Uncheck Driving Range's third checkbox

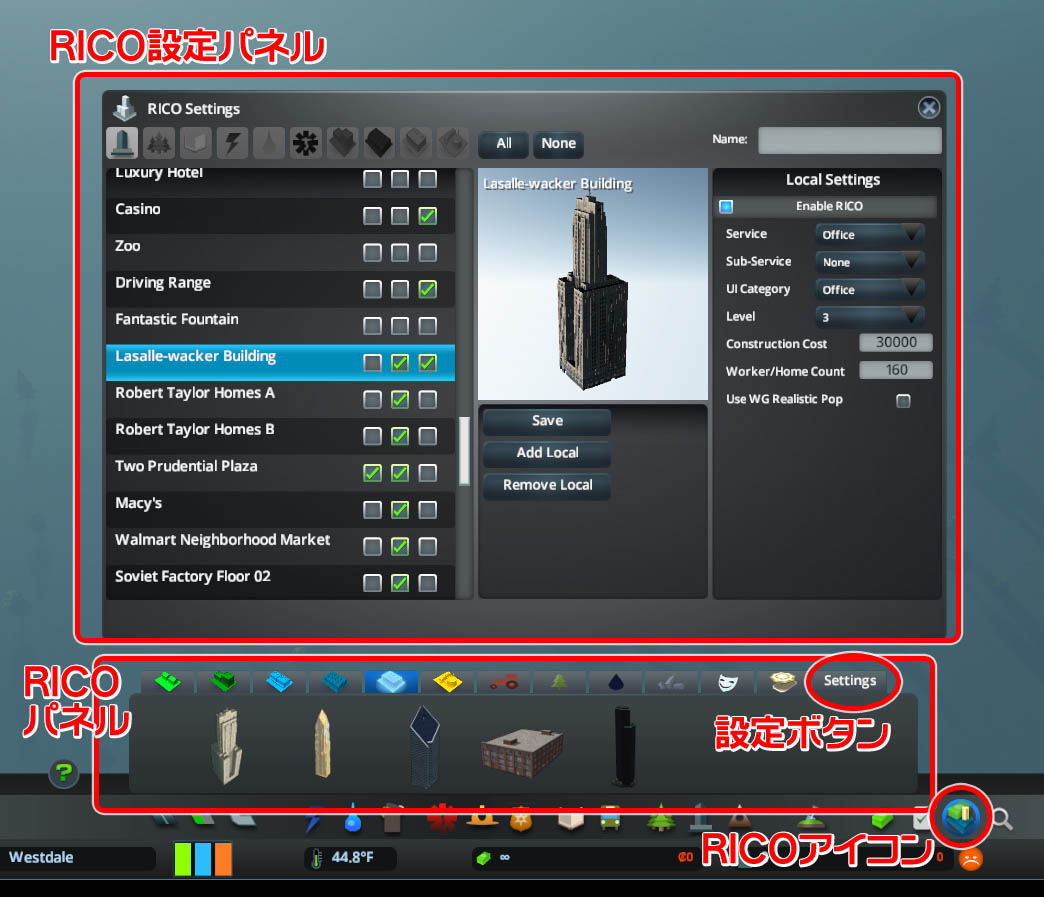427,289
